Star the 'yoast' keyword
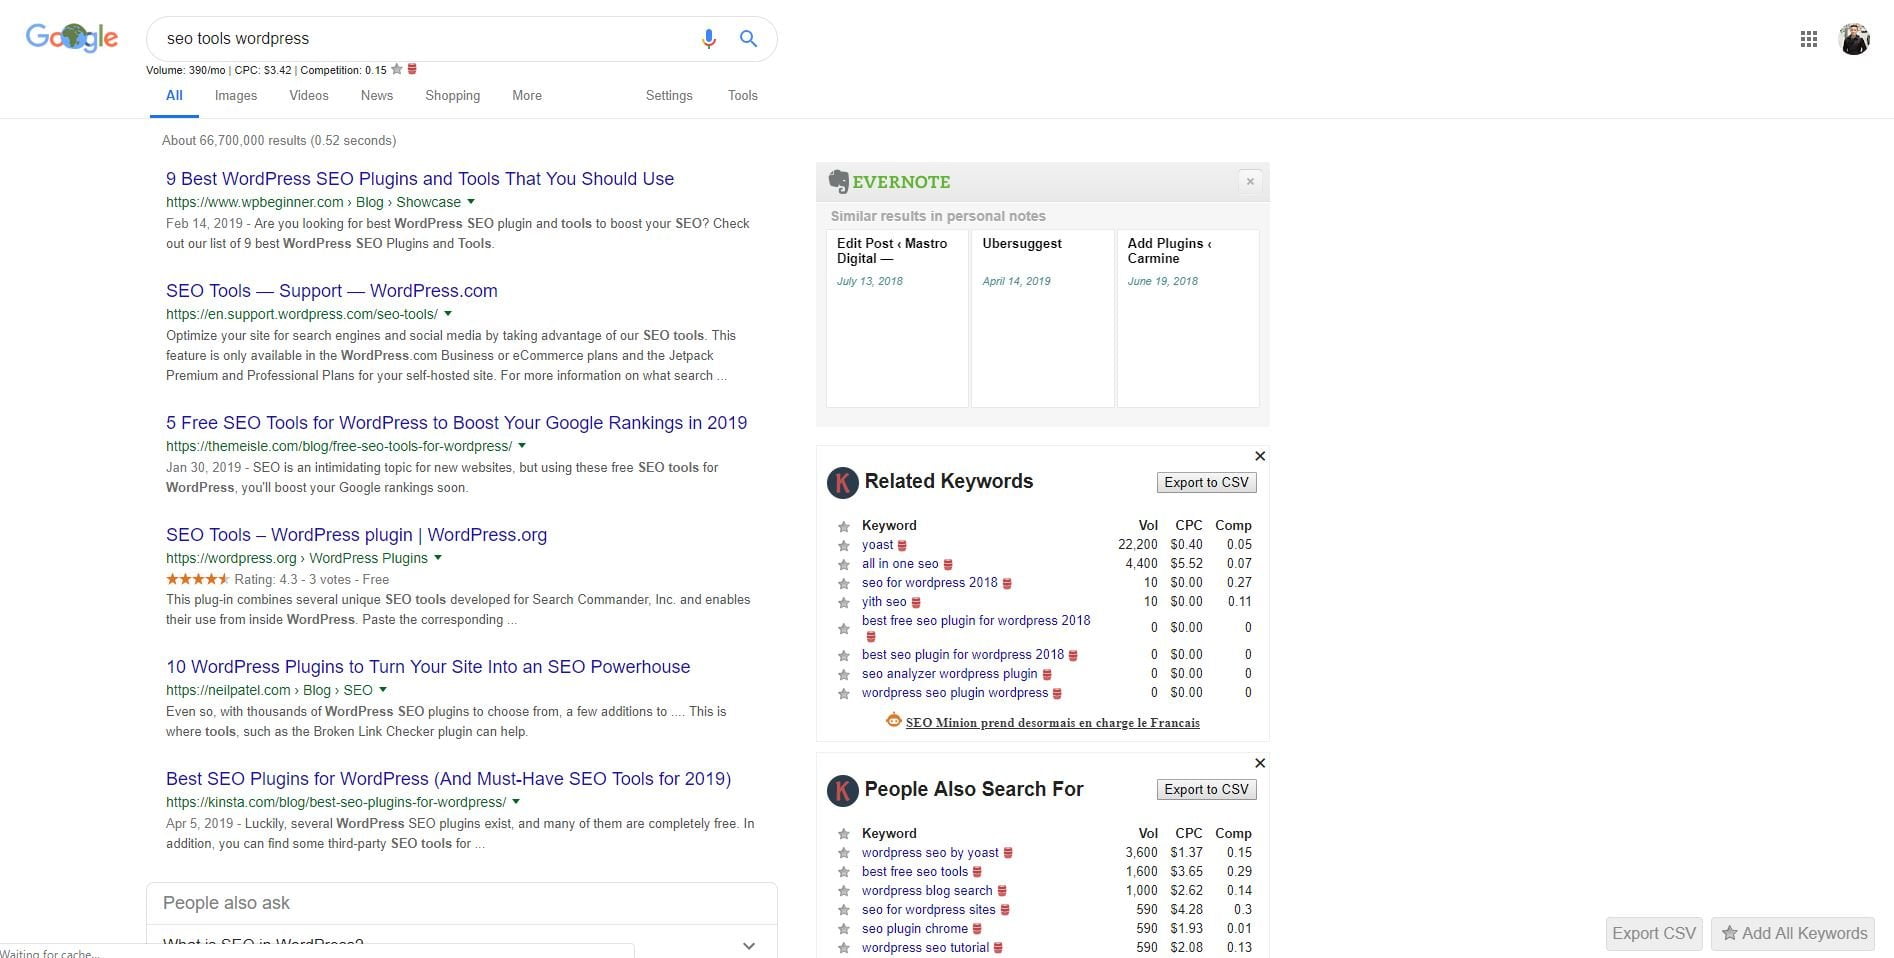The height and width of the screenshot is (958, 1894). pos(844,546)
